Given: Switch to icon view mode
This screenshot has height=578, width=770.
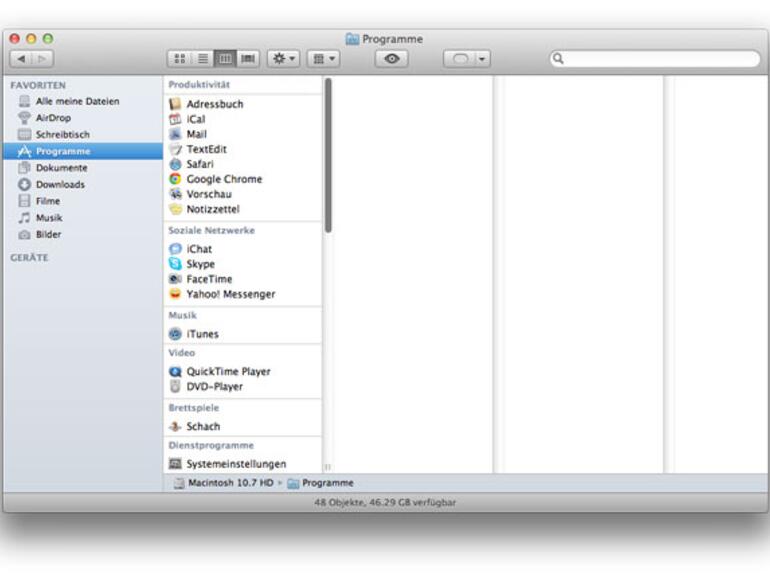Looking at the screenshot, I should click(179, 59).
